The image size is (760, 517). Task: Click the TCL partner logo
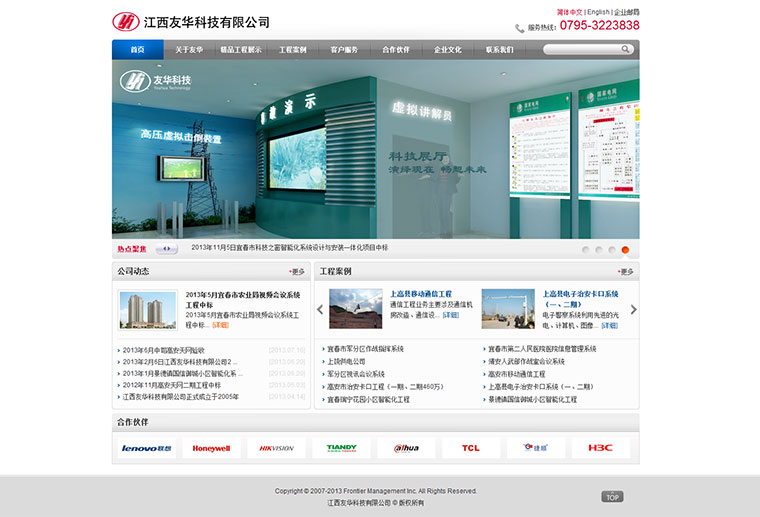point(471,448)
